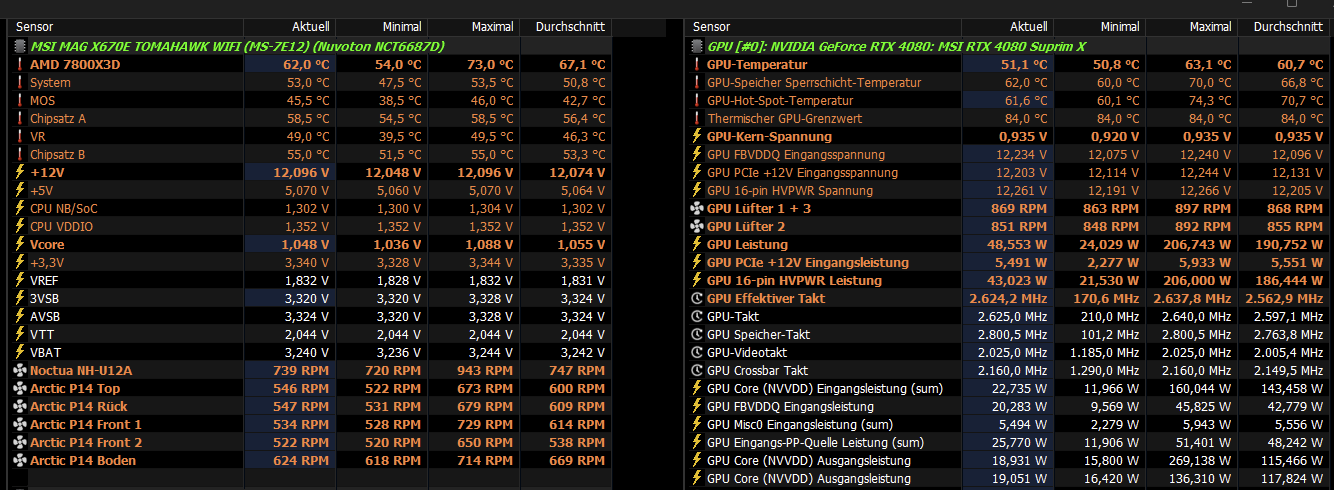
Task: Click the fan icon beside Noctua NH-U12A
Action: [19, 370]
